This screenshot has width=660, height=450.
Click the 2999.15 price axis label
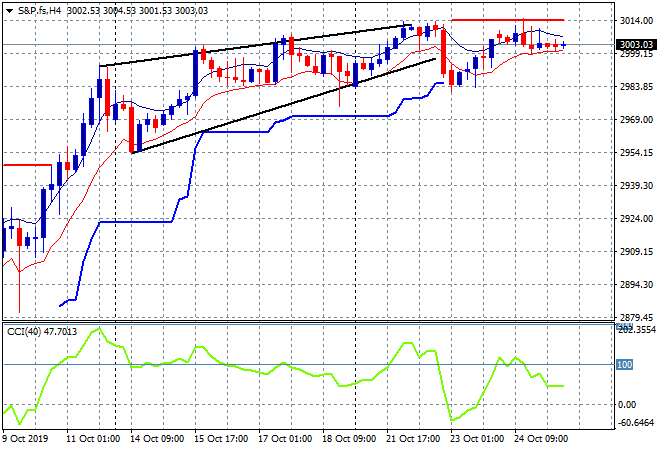coord(636,54)
